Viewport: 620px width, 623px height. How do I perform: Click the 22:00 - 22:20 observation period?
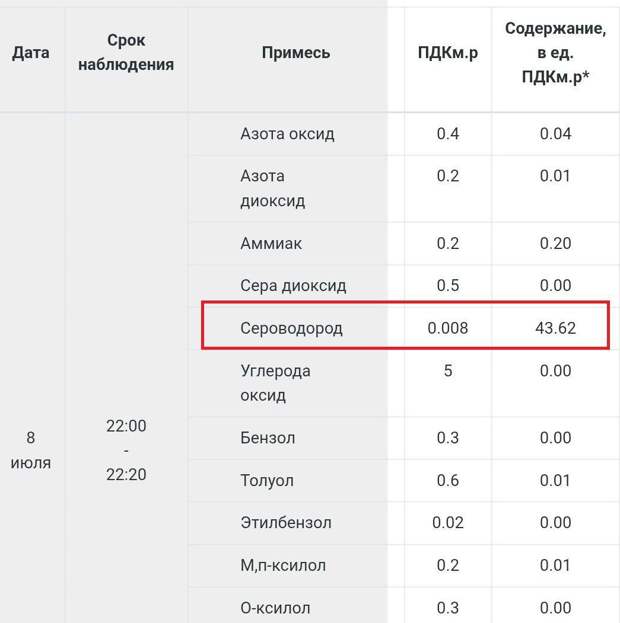point(126,450)
